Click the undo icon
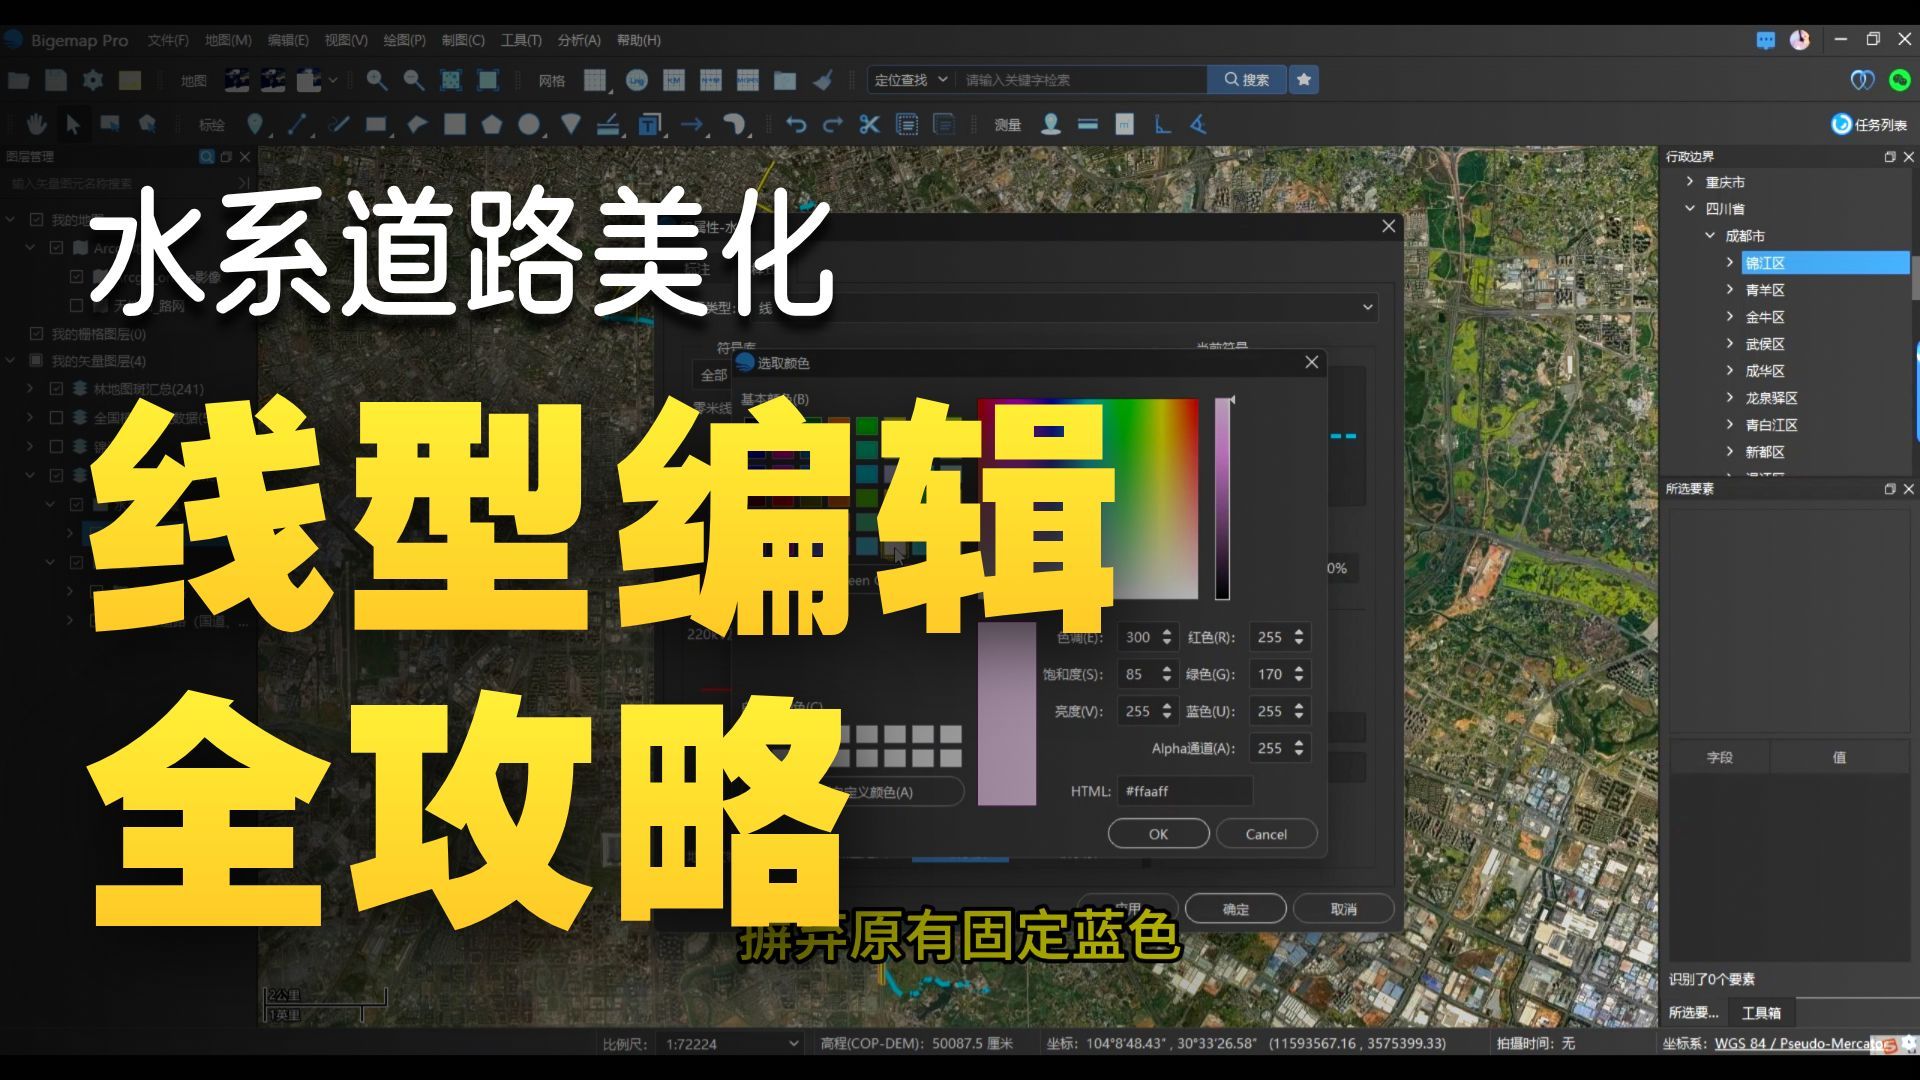This screenshot has width=1920, height=1080. pyautogui.click(x=796, y=124)
